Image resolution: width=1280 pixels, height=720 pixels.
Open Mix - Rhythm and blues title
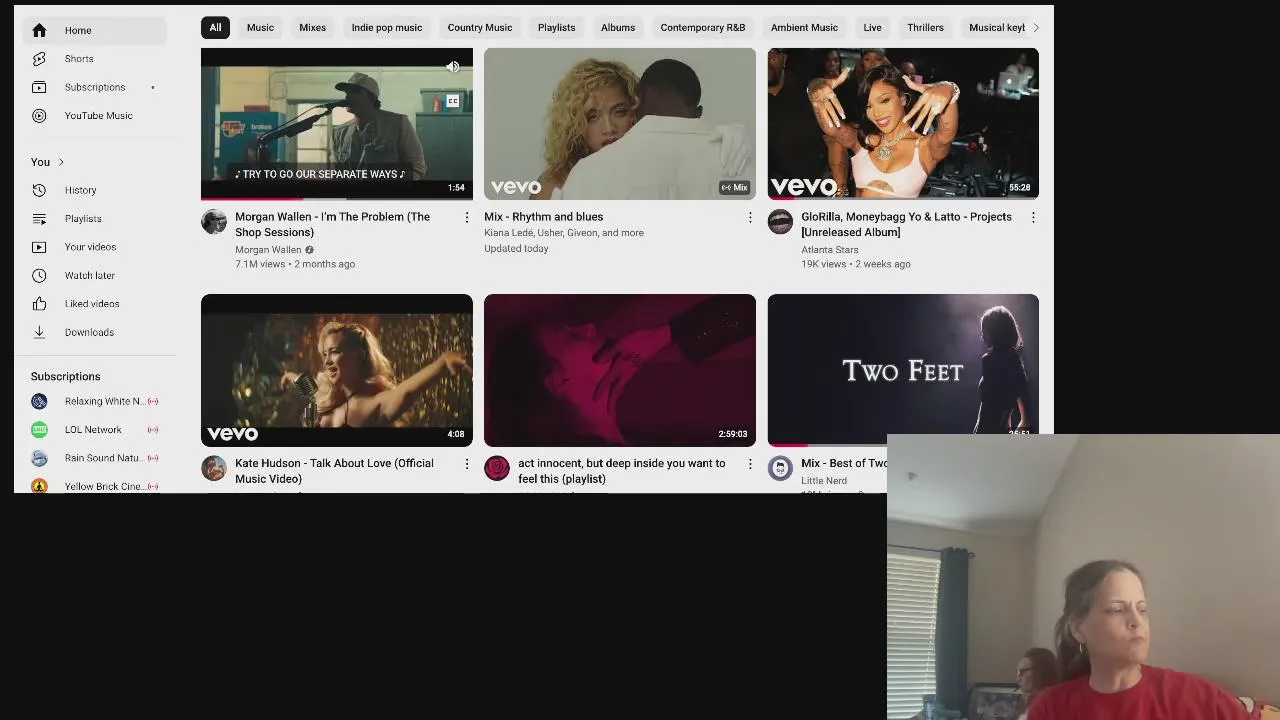click(544, 217)
